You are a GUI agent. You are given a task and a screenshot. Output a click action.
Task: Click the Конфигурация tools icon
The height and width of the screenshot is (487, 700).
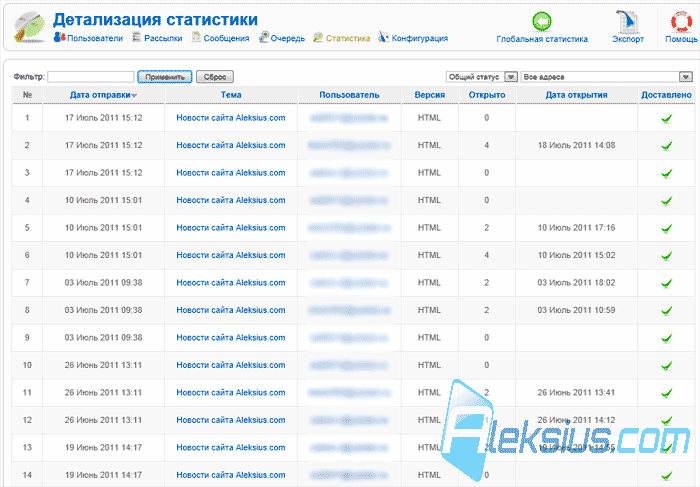383,37
